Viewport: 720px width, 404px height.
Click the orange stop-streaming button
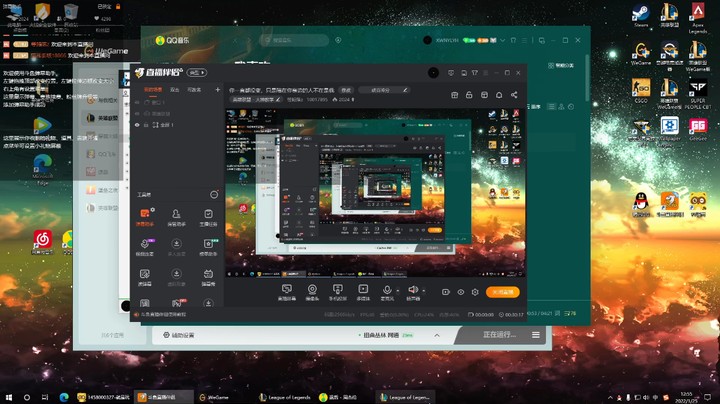[x=503, y=292]
